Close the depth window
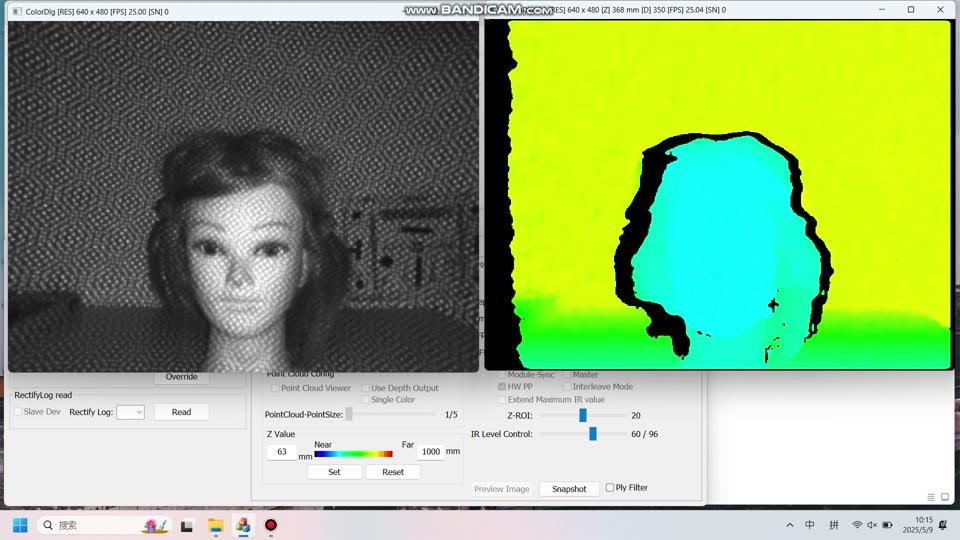Image resolution: width=960 pixels, height=540 pixels. [x=940, y=10]
